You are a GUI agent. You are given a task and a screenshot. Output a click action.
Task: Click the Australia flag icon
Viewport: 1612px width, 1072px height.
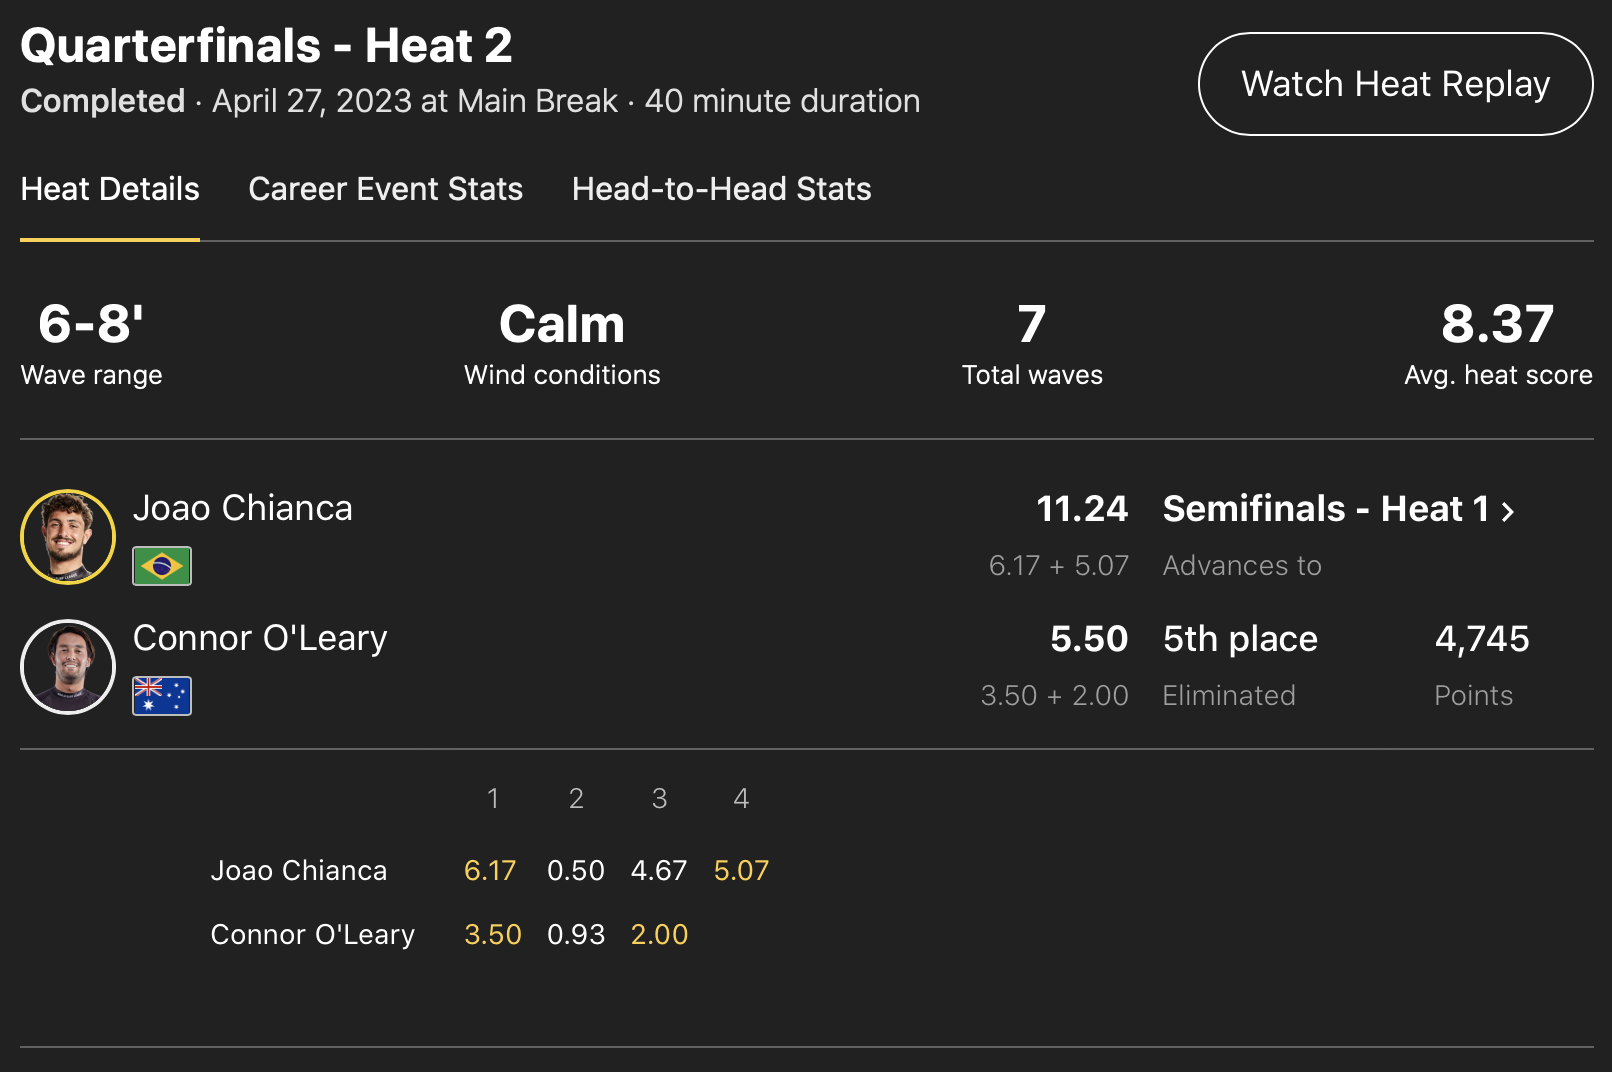point(162,696)
